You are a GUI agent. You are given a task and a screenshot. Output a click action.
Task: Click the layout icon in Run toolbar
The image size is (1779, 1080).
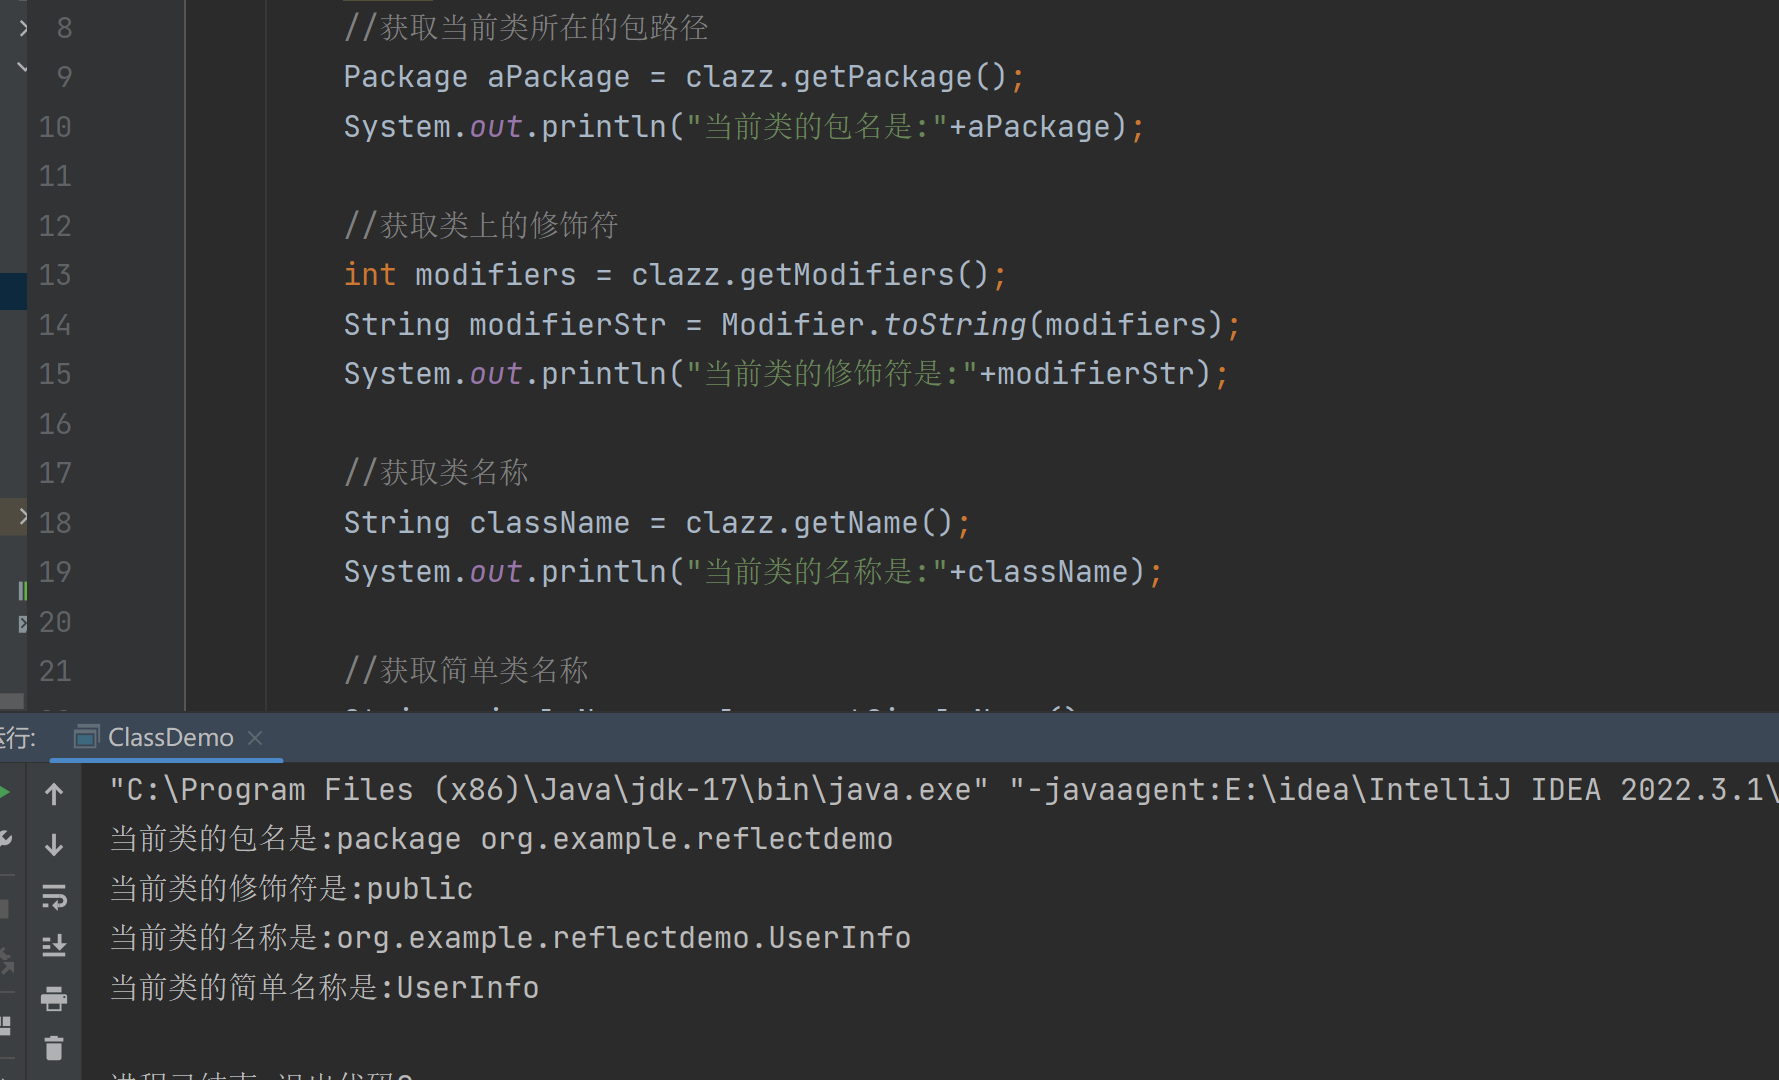(x=5, y=1025)
